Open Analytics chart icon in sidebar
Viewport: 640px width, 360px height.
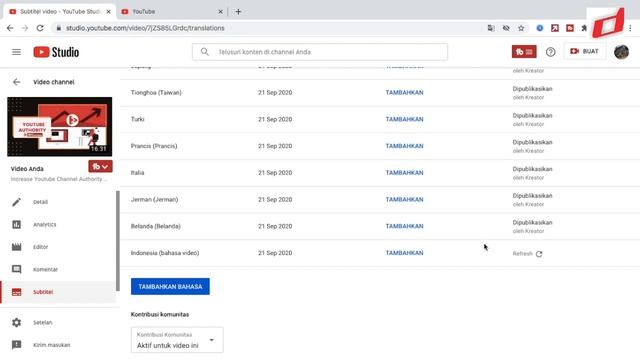(x=16, y=224)
